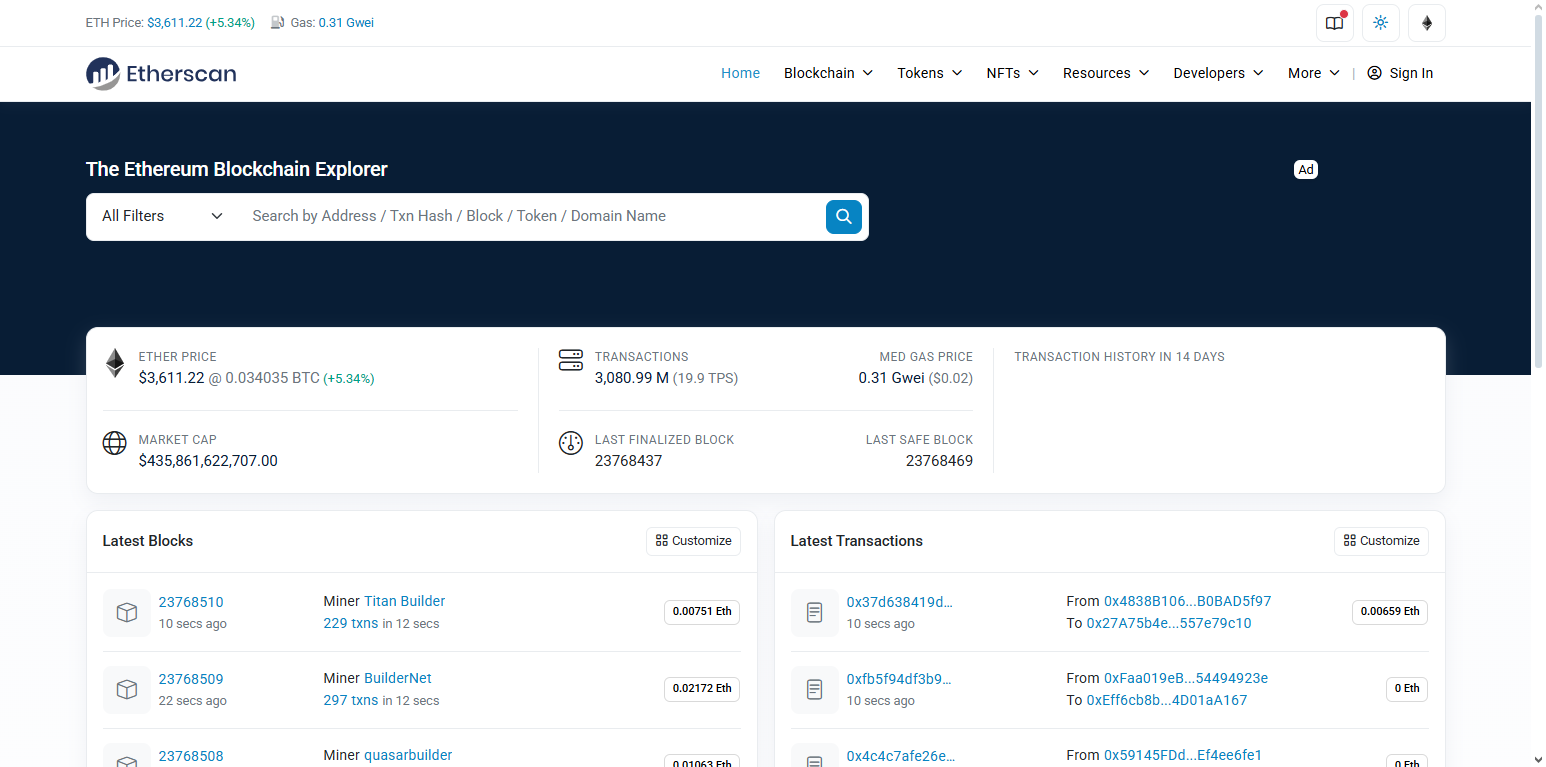Click Sign In
The image size is (1546, 767).
1400,73
